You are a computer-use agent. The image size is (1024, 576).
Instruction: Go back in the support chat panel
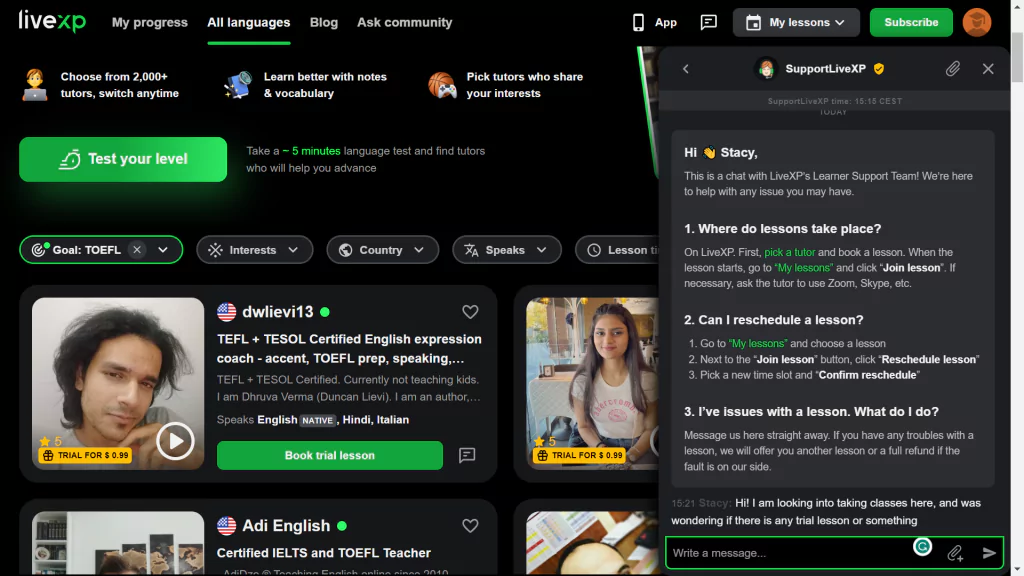[x=686, y=69]
